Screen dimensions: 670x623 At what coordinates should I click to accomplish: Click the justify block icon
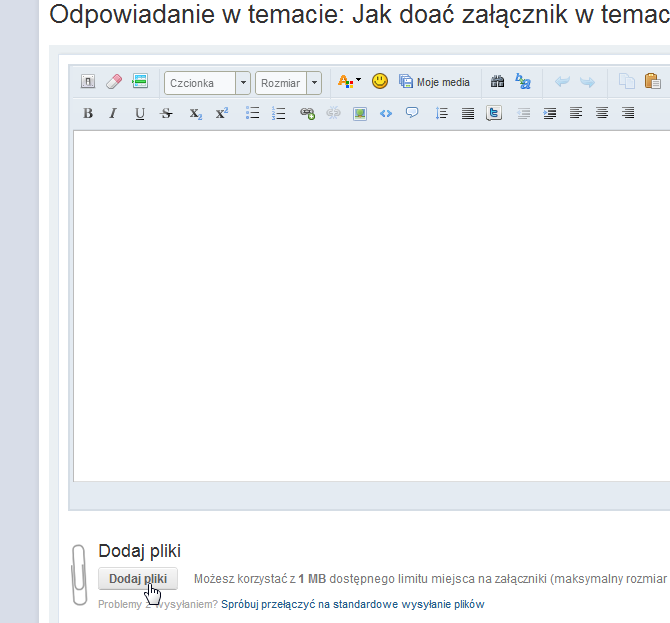pos(468,113)
